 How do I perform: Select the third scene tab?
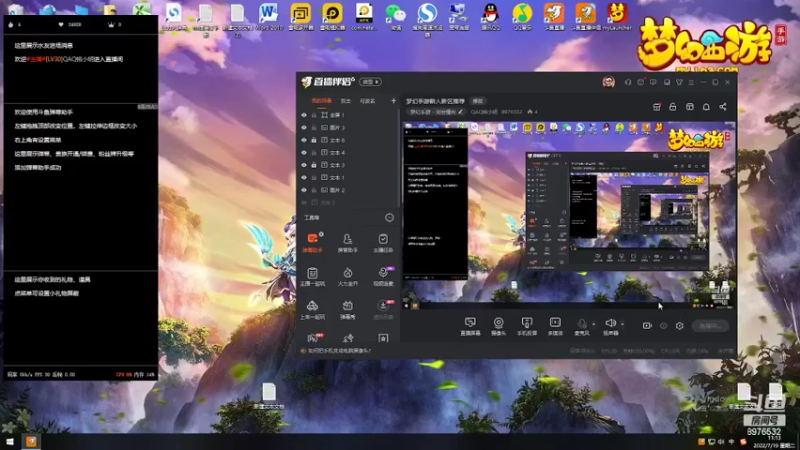(x=367, y=101)
